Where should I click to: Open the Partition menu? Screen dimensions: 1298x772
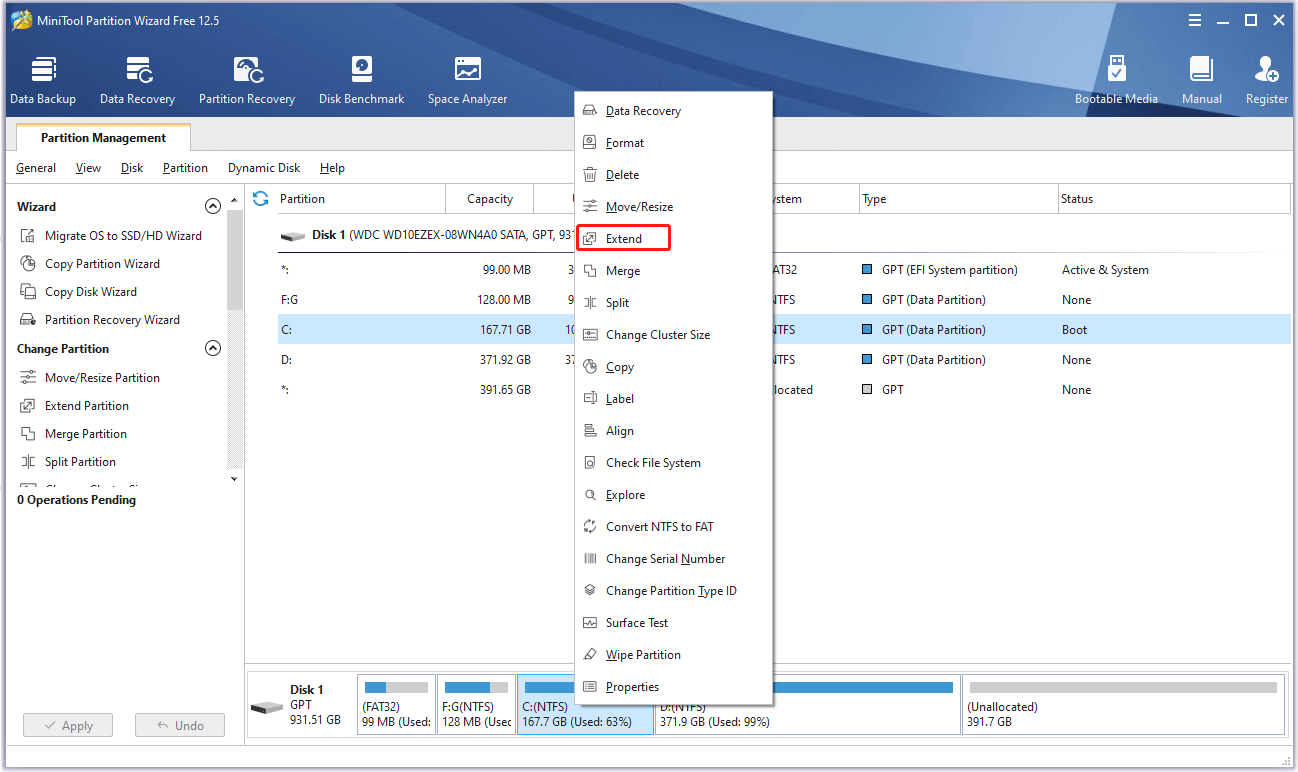186,168
